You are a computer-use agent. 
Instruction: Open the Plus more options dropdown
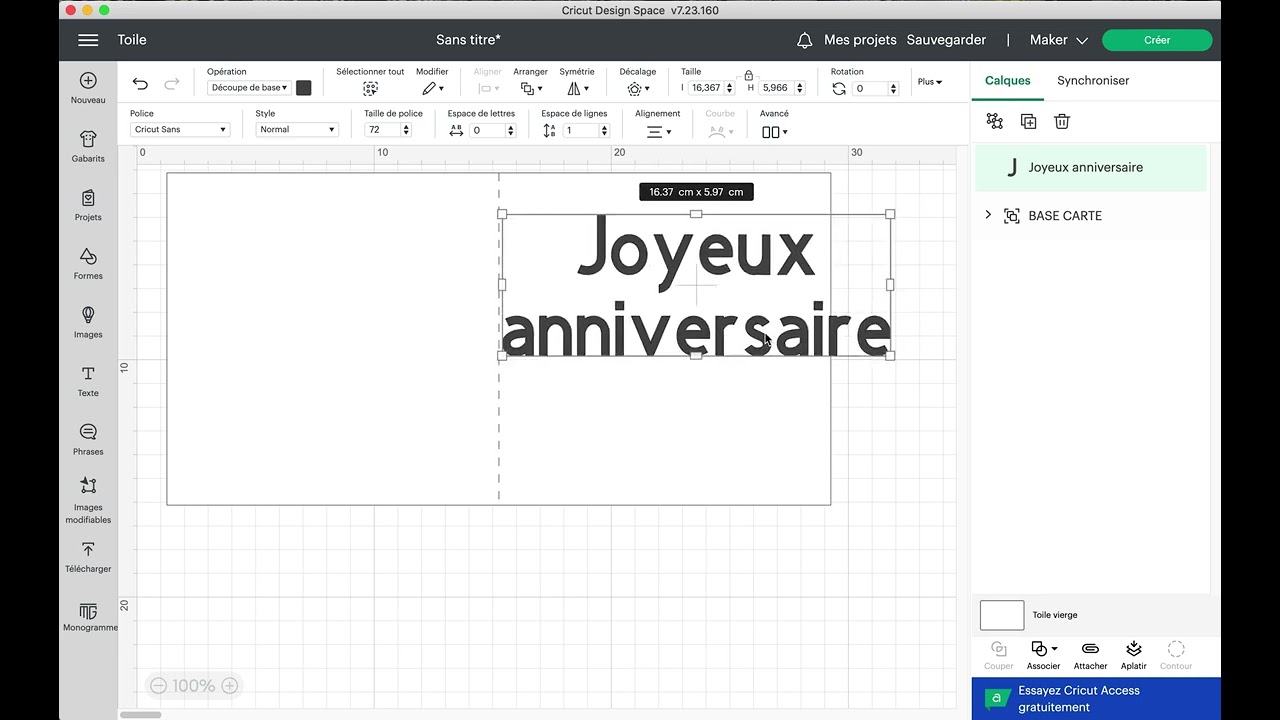coord(930,82)
